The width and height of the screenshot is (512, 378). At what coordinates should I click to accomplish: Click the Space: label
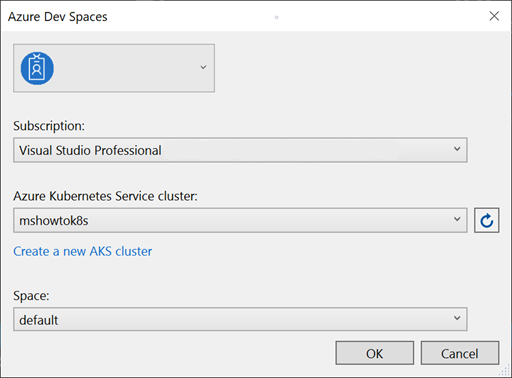click(x=31, y=296)
